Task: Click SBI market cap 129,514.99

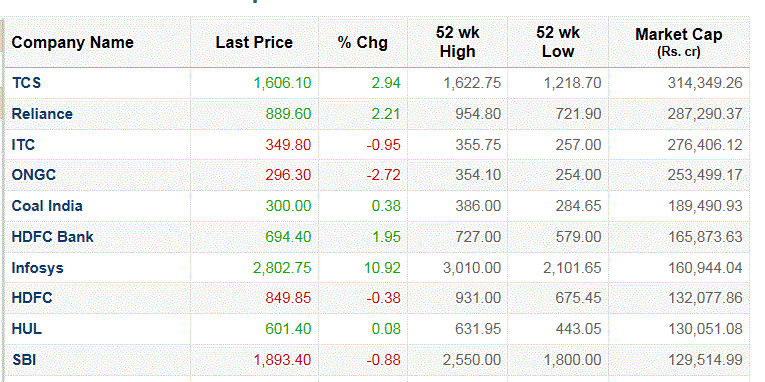Action: pos(705,360)
